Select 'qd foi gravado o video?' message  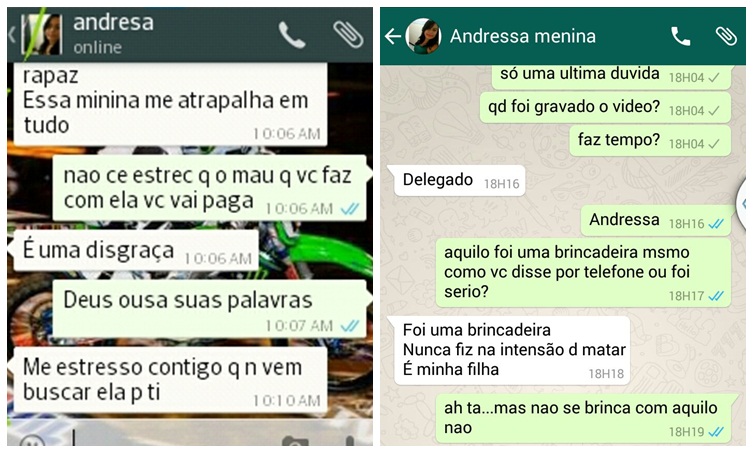[605, 108]
